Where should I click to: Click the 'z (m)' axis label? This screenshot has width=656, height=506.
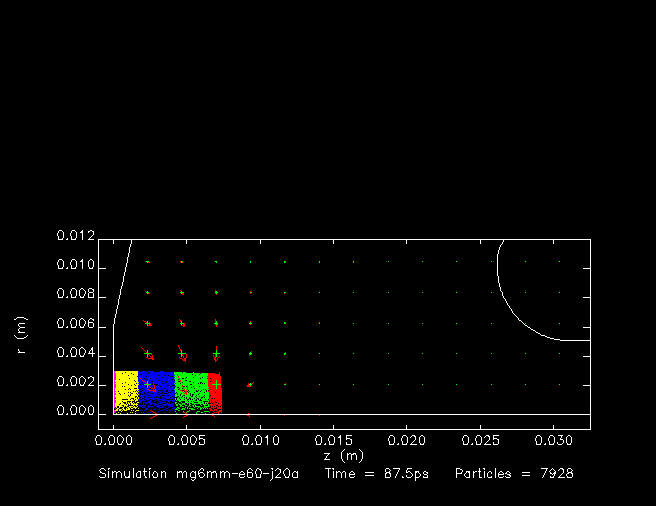click(343, 455)
